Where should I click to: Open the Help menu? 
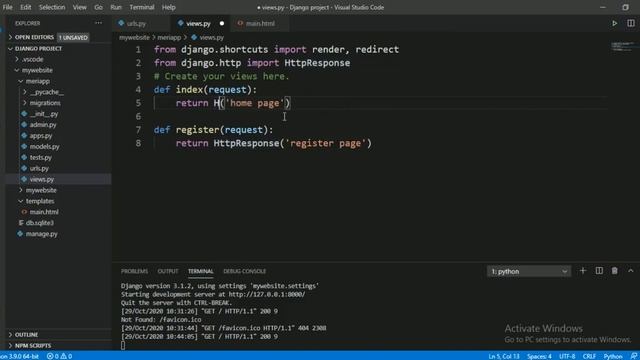tap(169, 7)
